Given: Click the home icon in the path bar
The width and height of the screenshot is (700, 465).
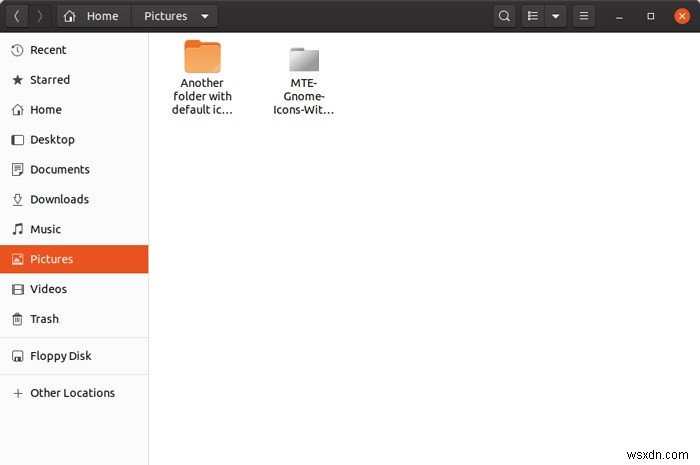Looking at the screenshot, I should 70,17.
